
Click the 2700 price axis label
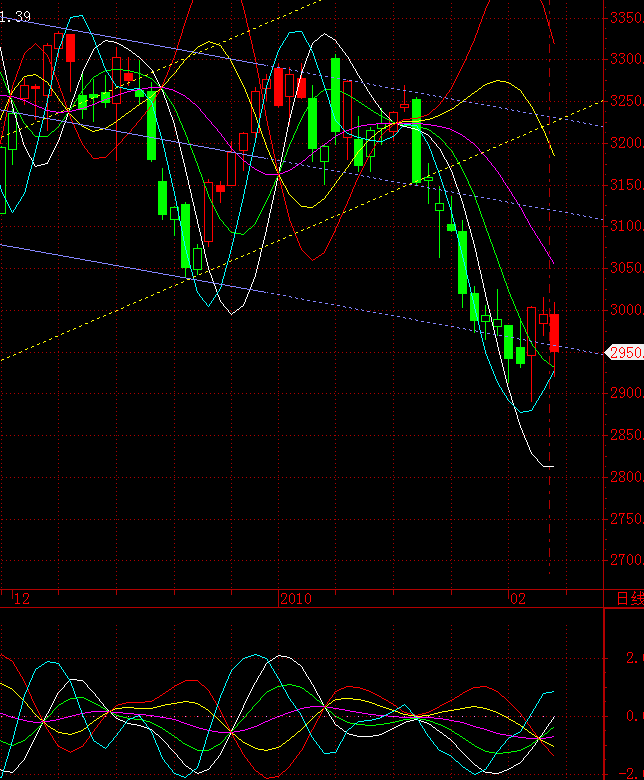pos(627,561)
